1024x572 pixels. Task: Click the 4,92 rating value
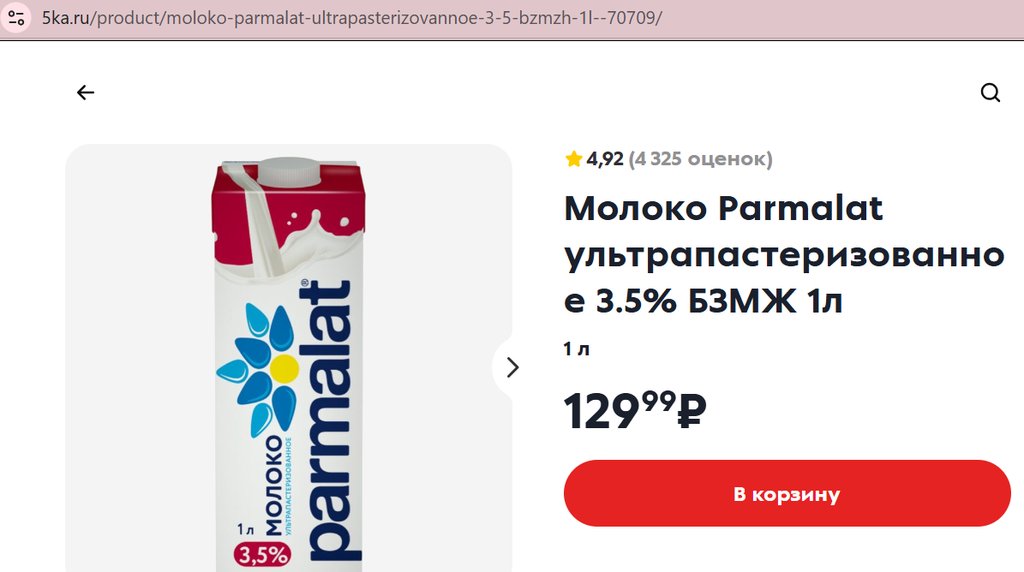(x=605, y=159)
